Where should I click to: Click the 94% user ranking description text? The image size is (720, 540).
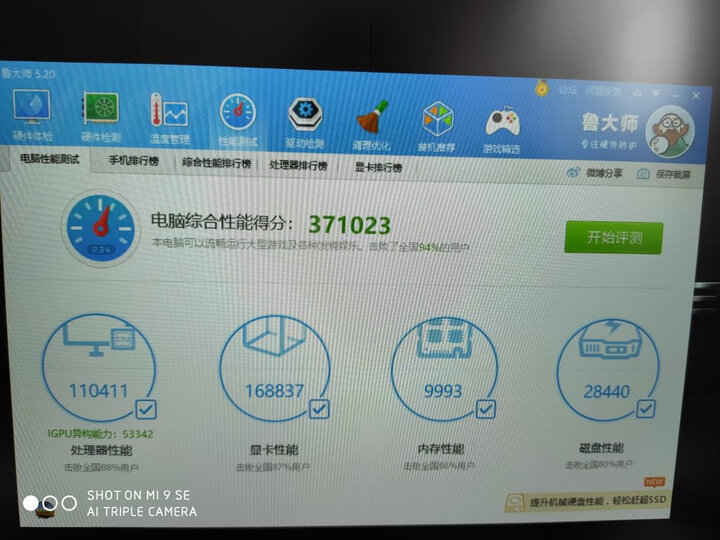click(310, 244)
